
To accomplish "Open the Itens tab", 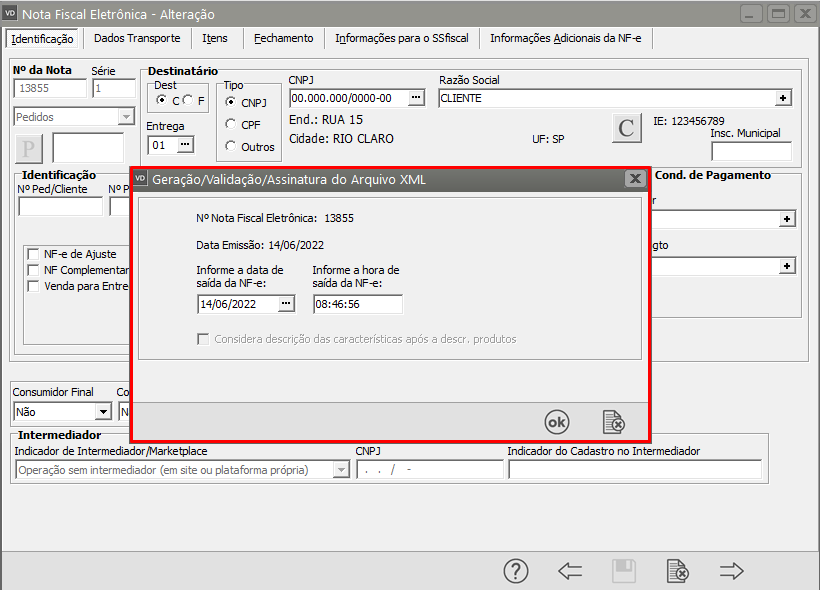I will click(215, 38).
